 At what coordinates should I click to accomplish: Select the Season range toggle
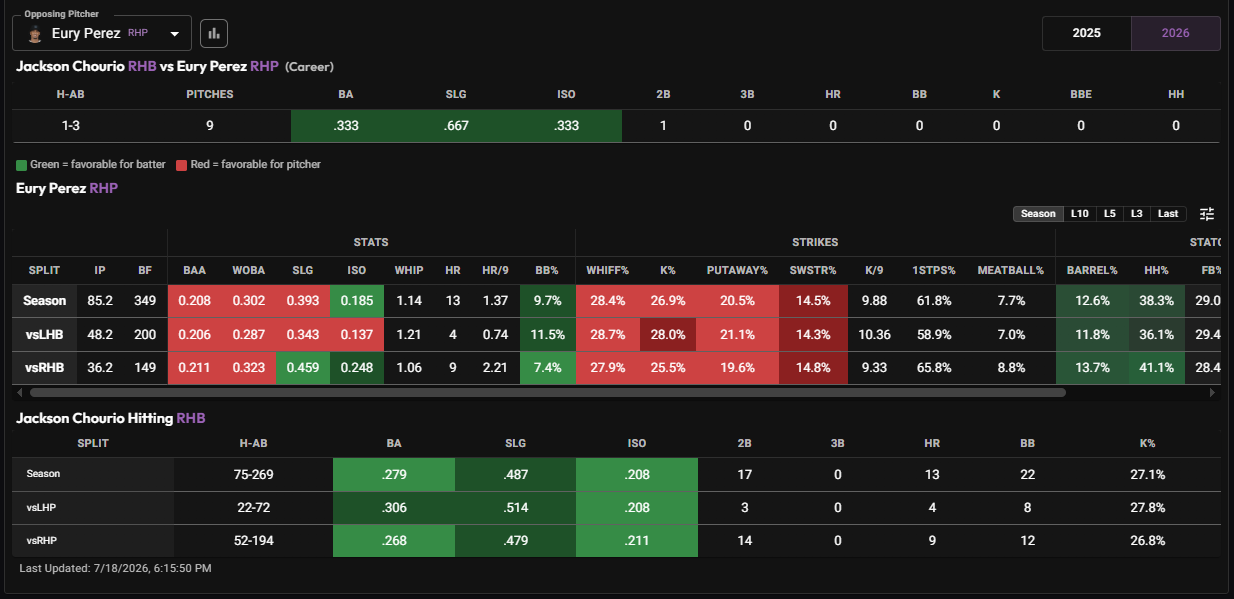1038,214
